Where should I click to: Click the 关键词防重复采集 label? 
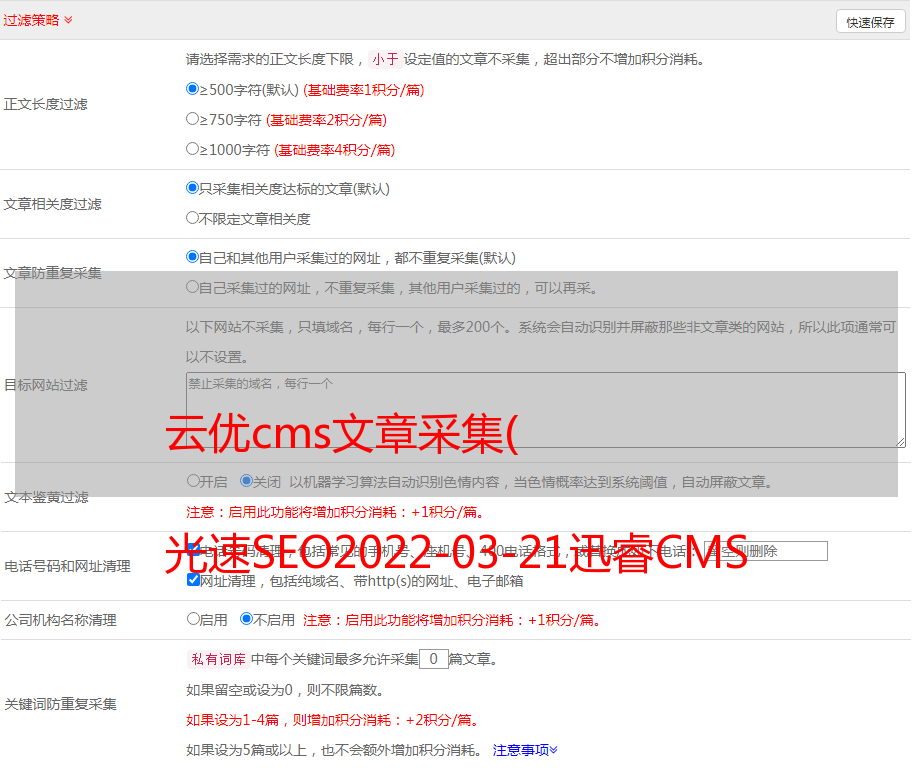click(60, 704)
